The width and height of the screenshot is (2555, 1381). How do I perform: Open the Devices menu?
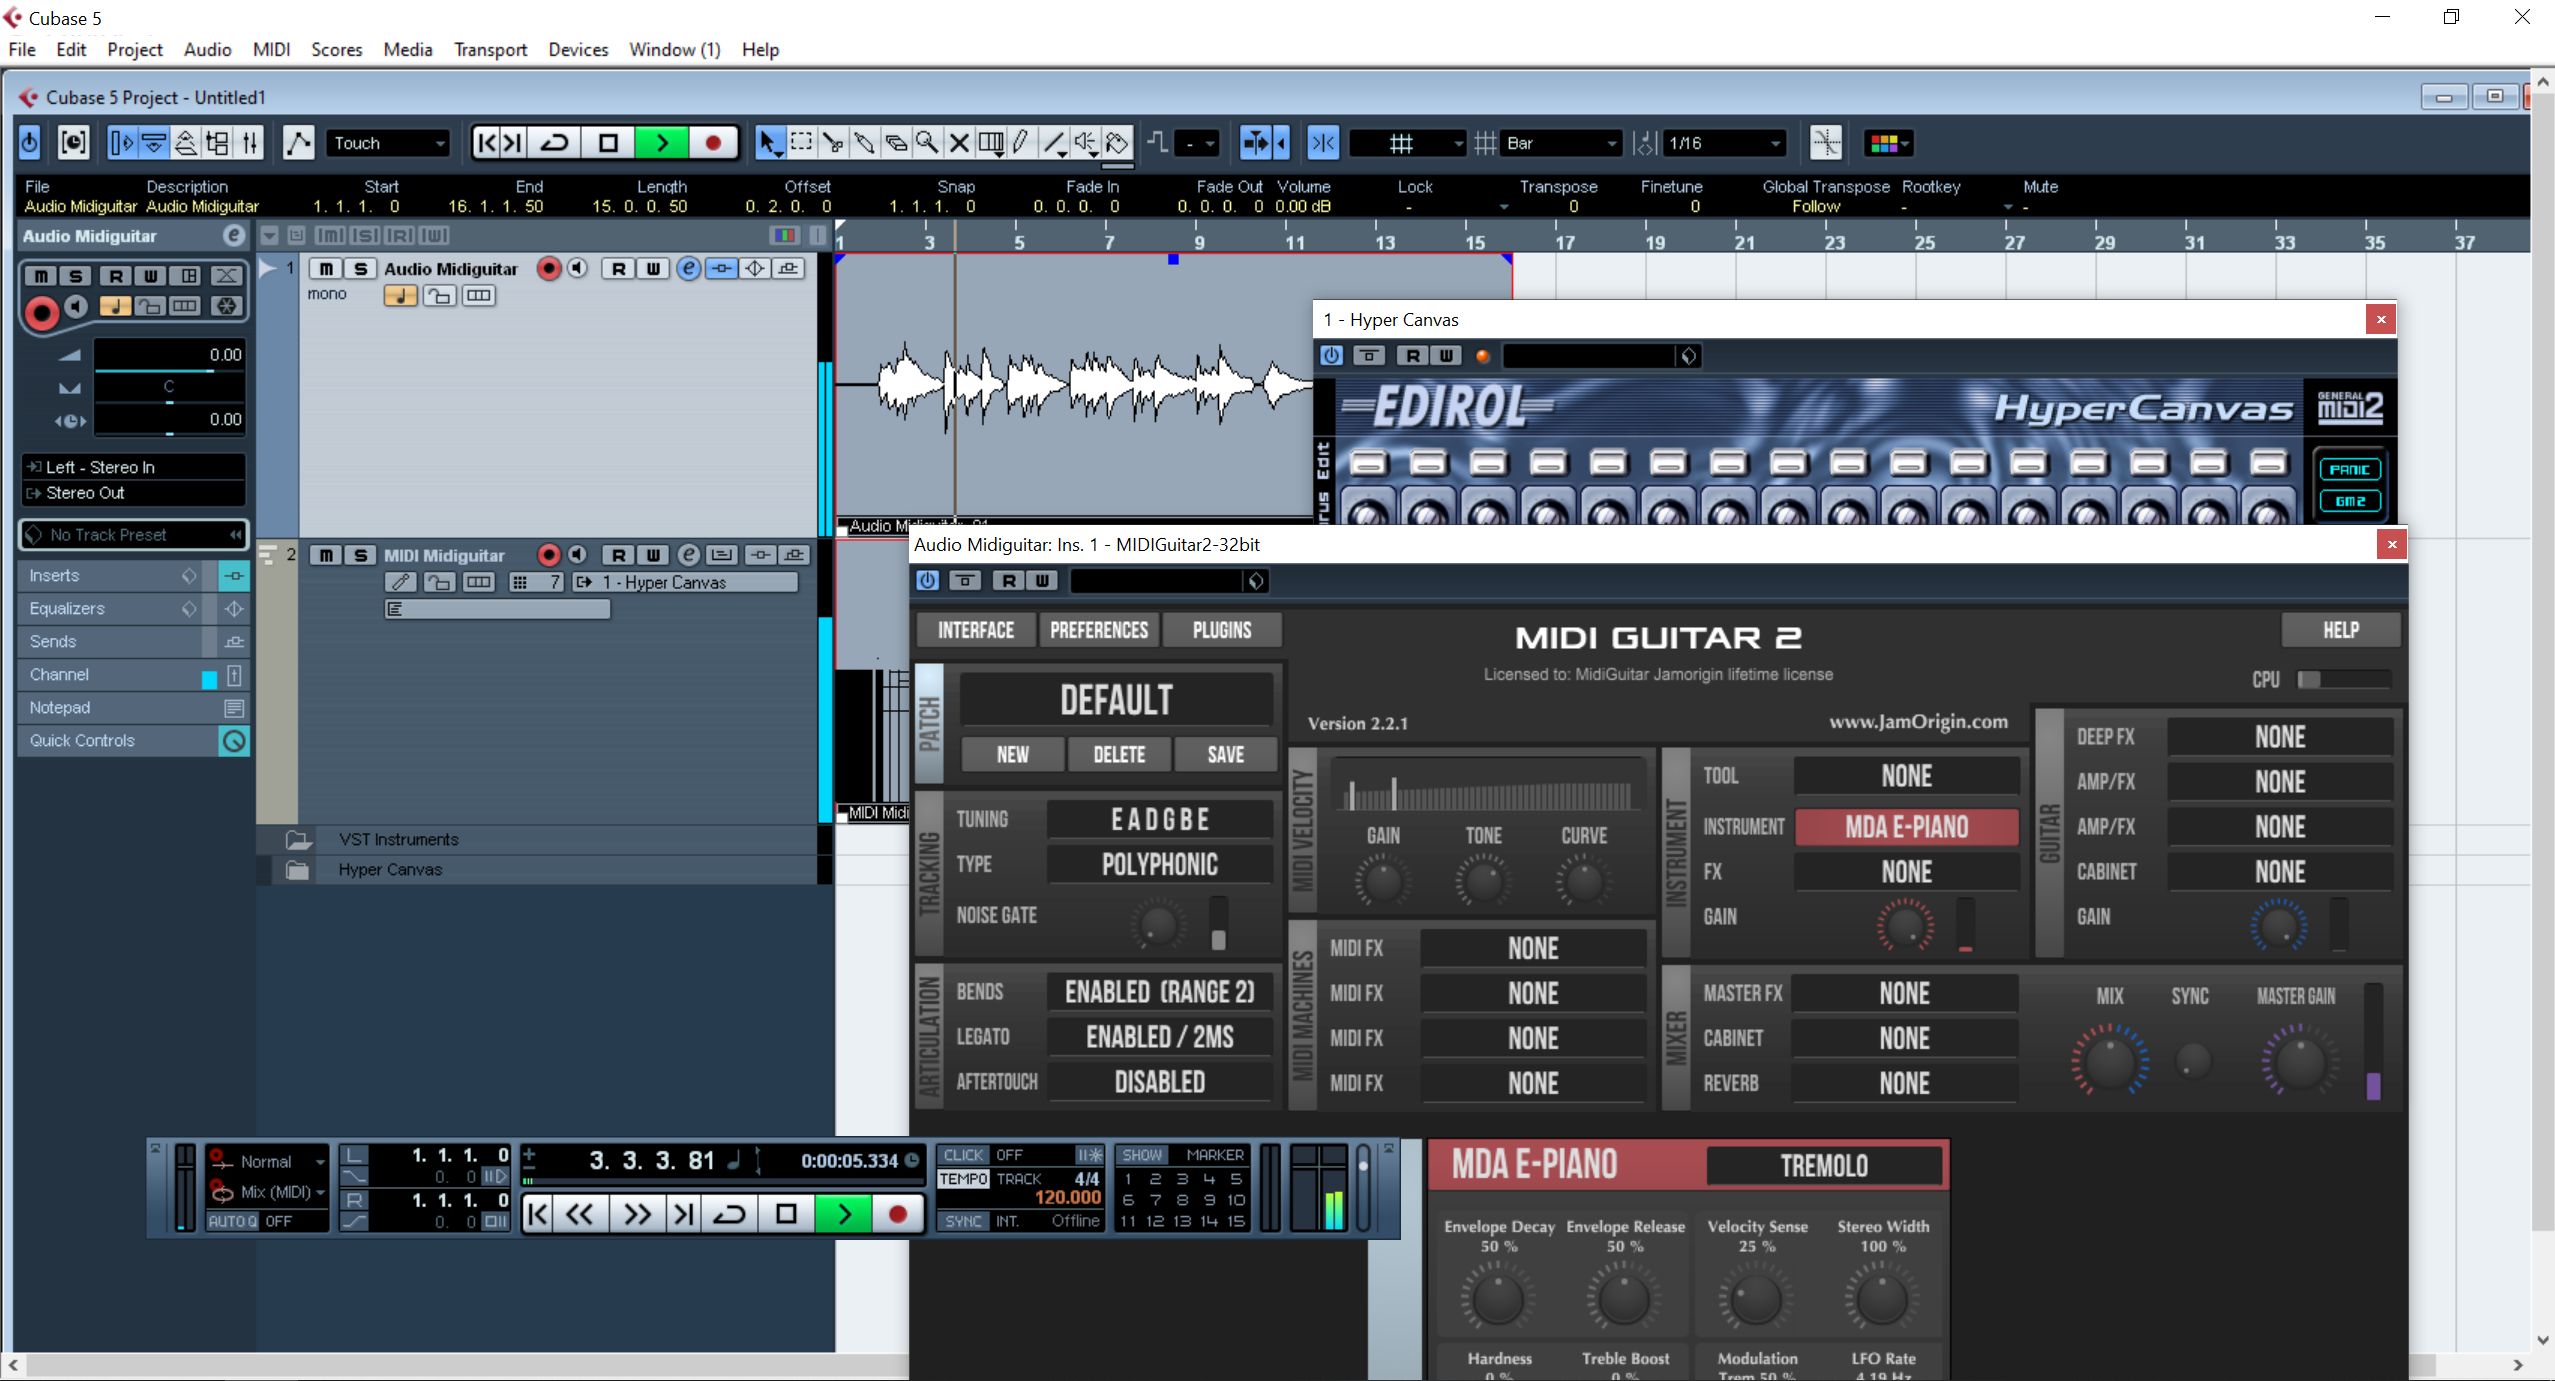pyautogui.click(x=577, y=49)
